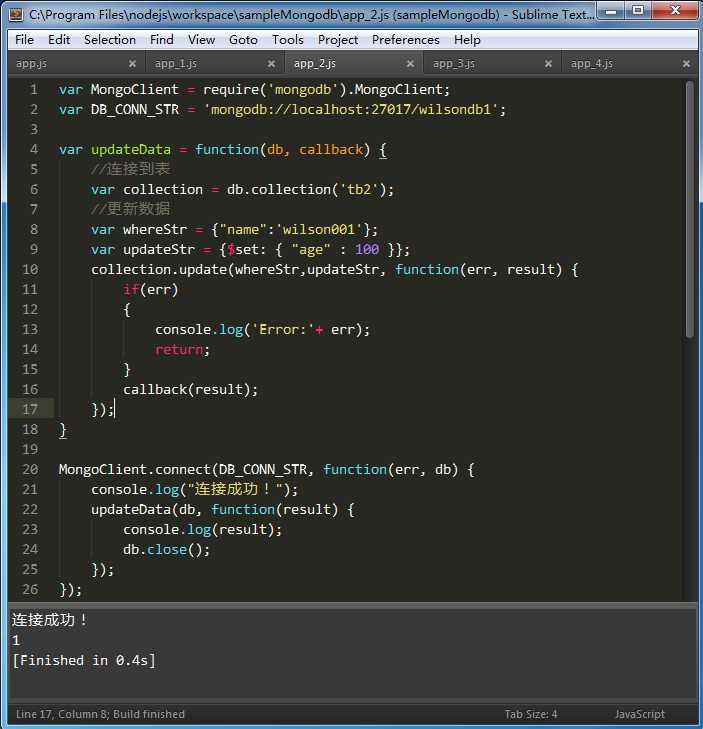
Task: Click the vertical editor scrollbar thumb
Action: click(689, 209)
